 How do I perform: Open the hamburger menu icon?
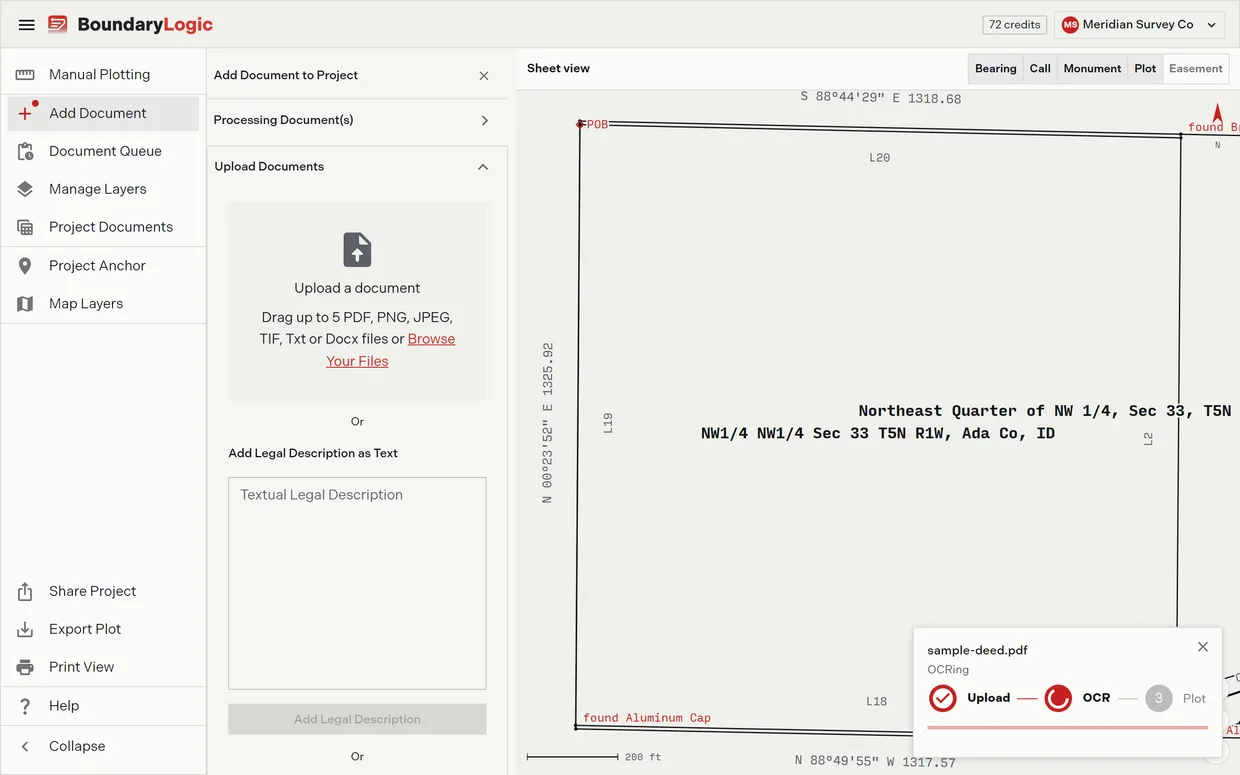click(x=27, y=25)
